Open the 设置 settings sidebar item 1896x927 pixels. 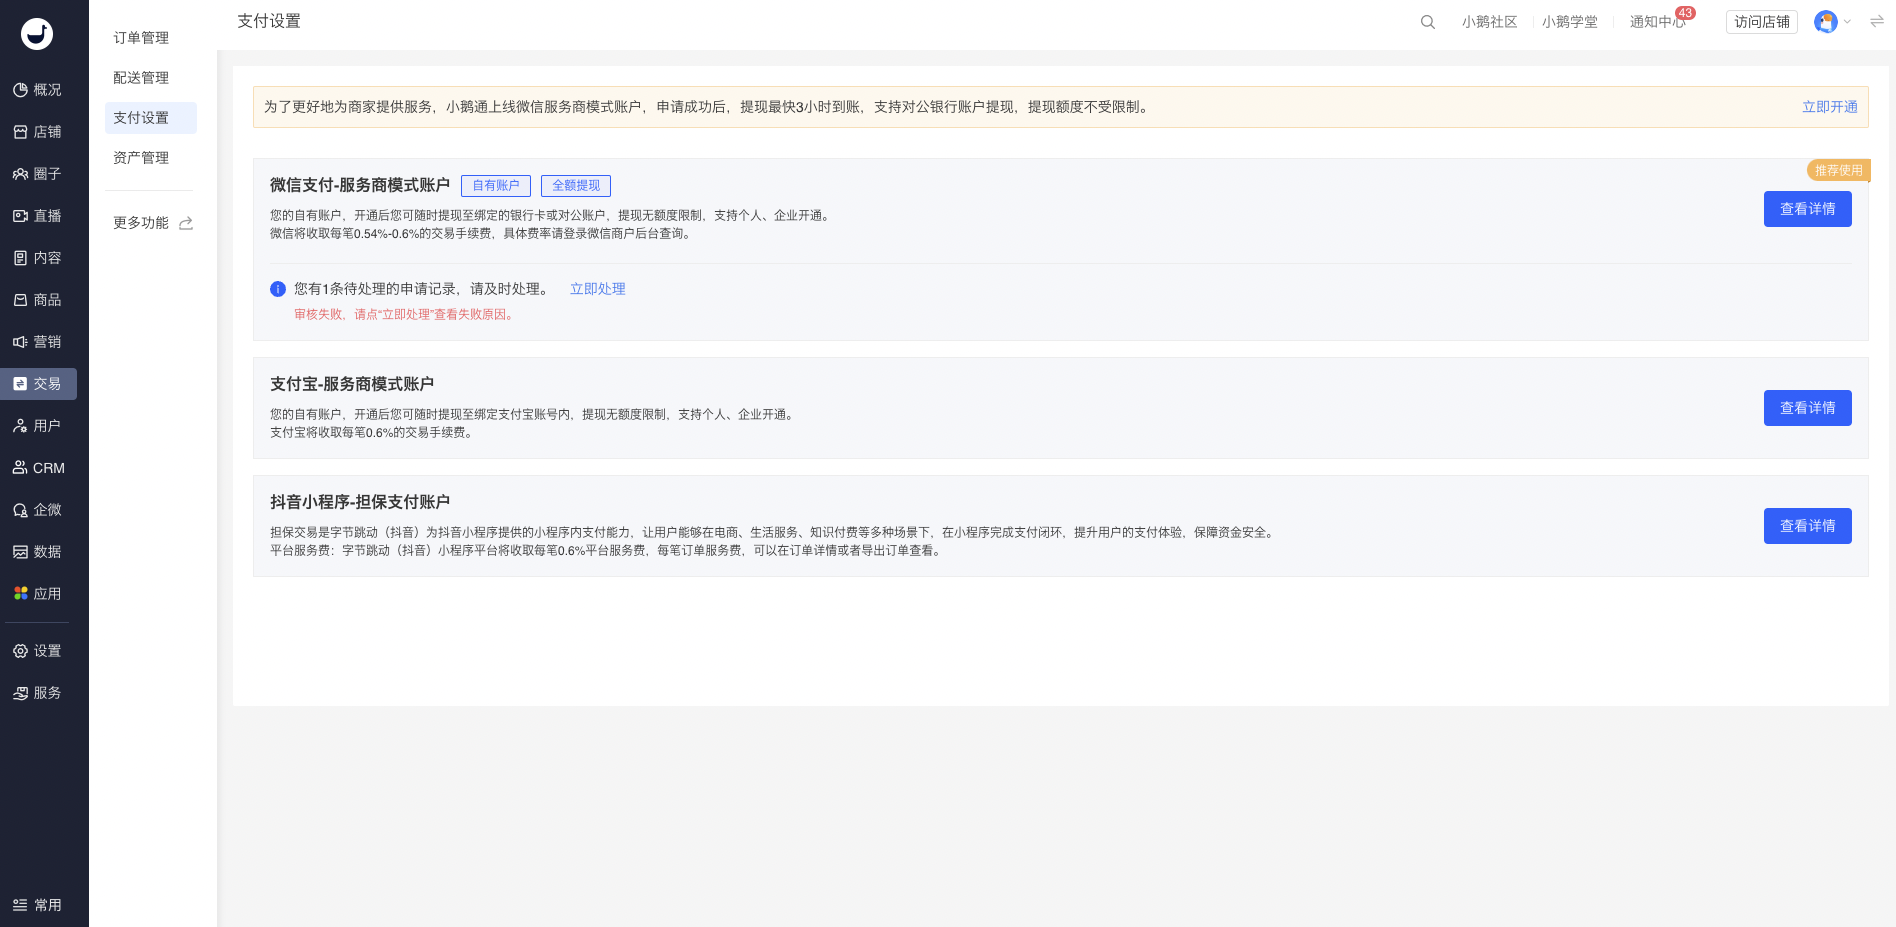38,651
